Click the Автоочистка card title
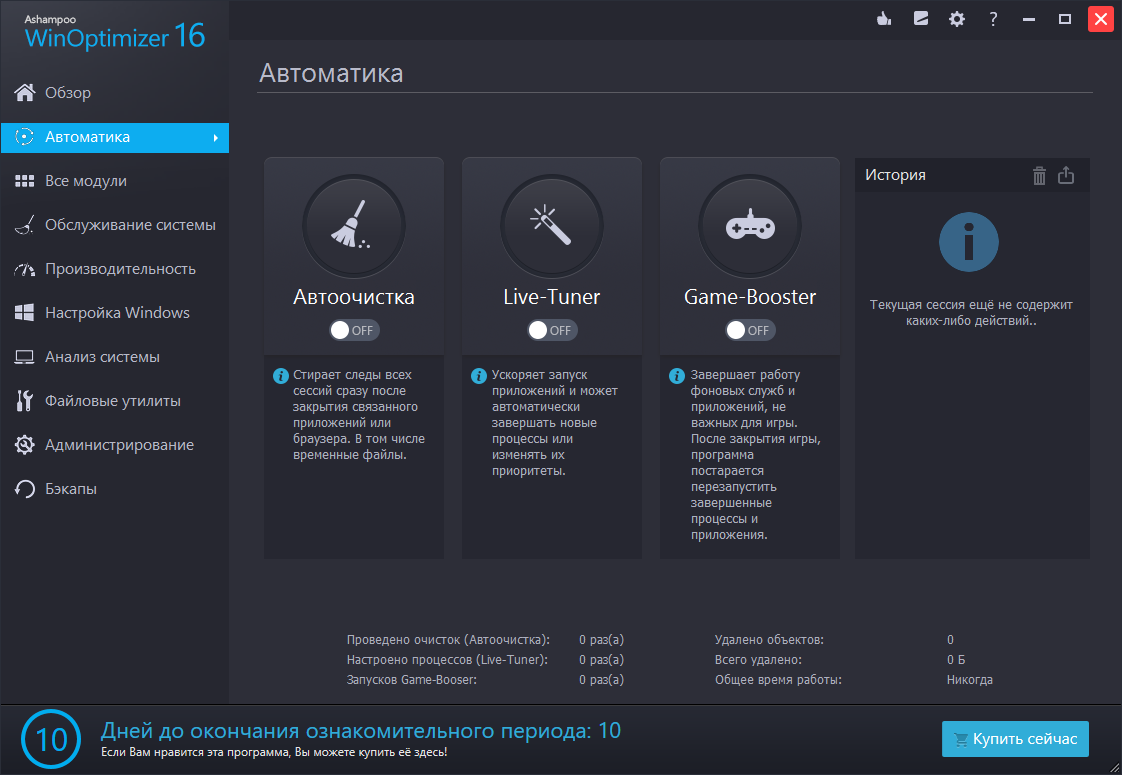The height and width of the screenshot is (775, 1122). point(353,297)
